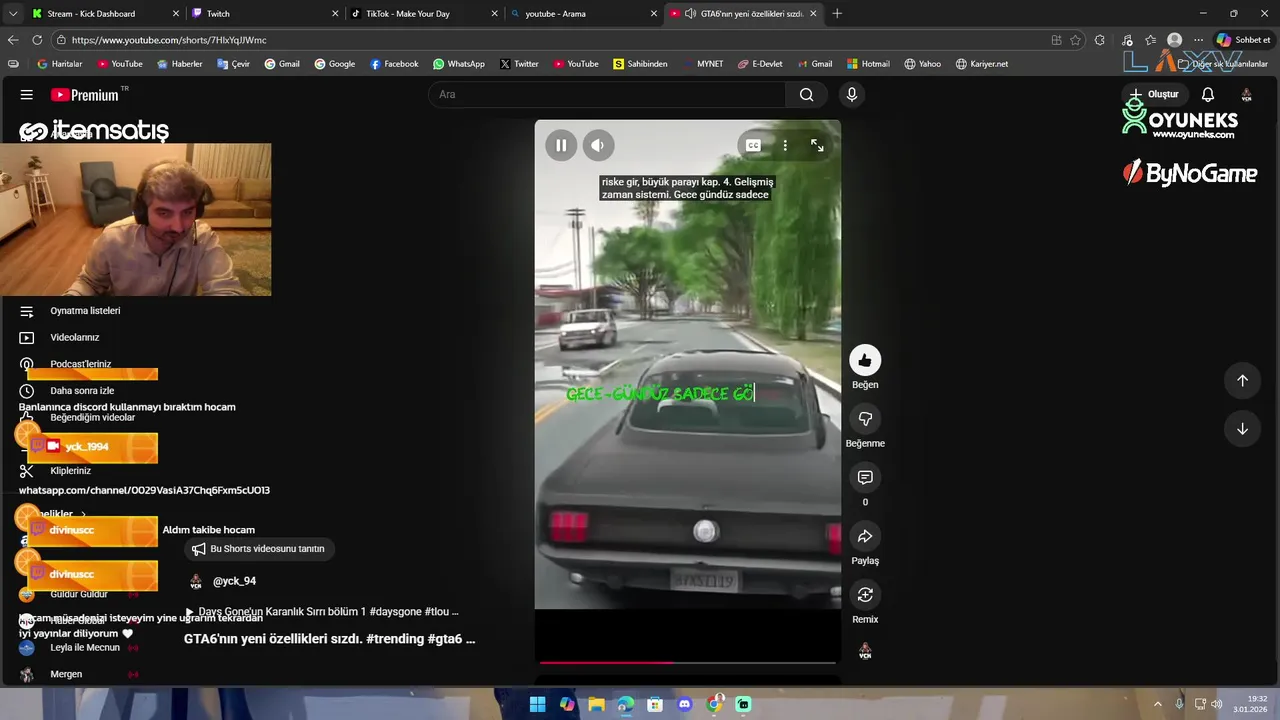Toggle closed captions on the Short

click(x=753, y=145)
